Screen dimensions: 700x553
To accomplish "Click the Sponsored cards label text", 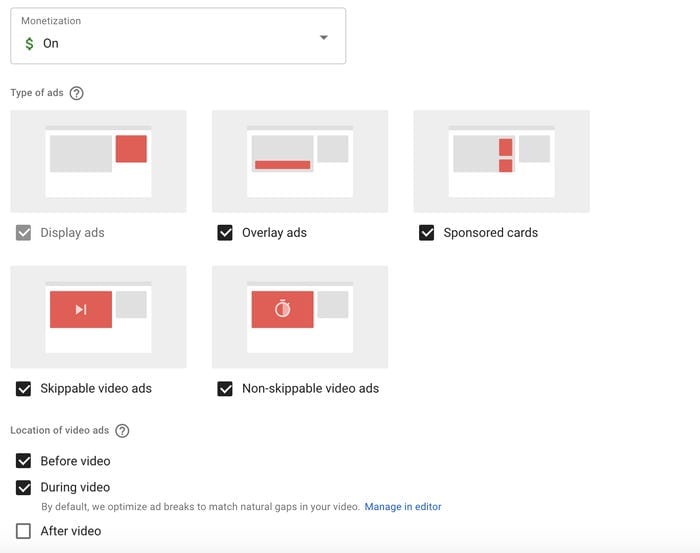I will pos(491,233).
